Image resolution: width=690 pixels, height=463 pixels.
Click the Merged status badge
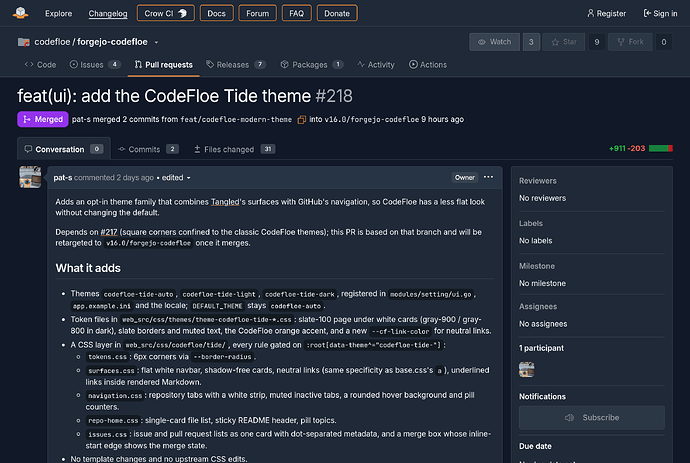tap(43, 119)
